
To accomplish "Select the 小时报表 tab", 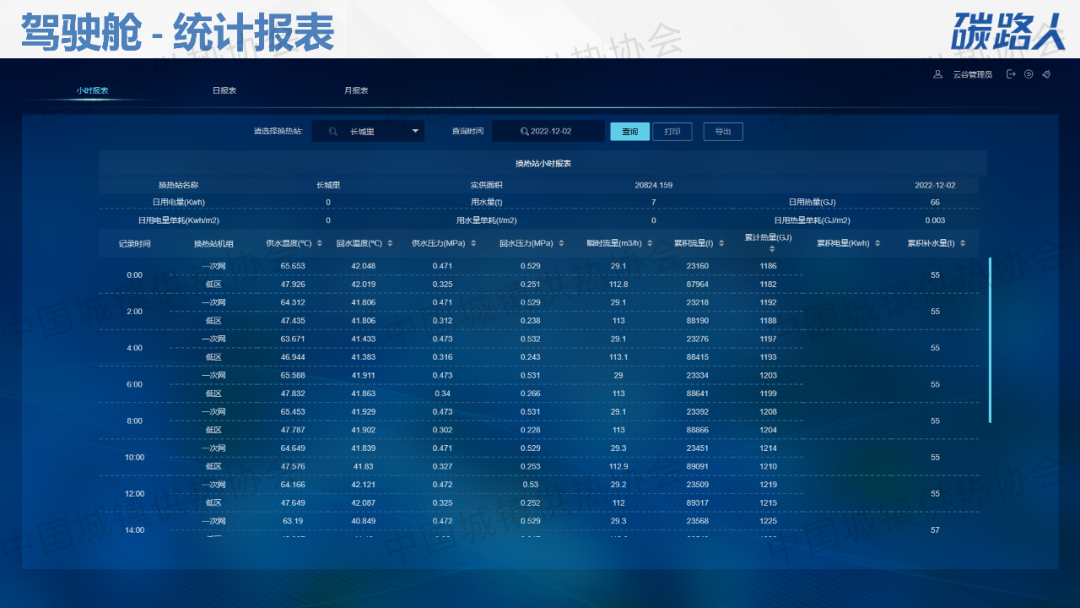I will [x=92, y=90].
